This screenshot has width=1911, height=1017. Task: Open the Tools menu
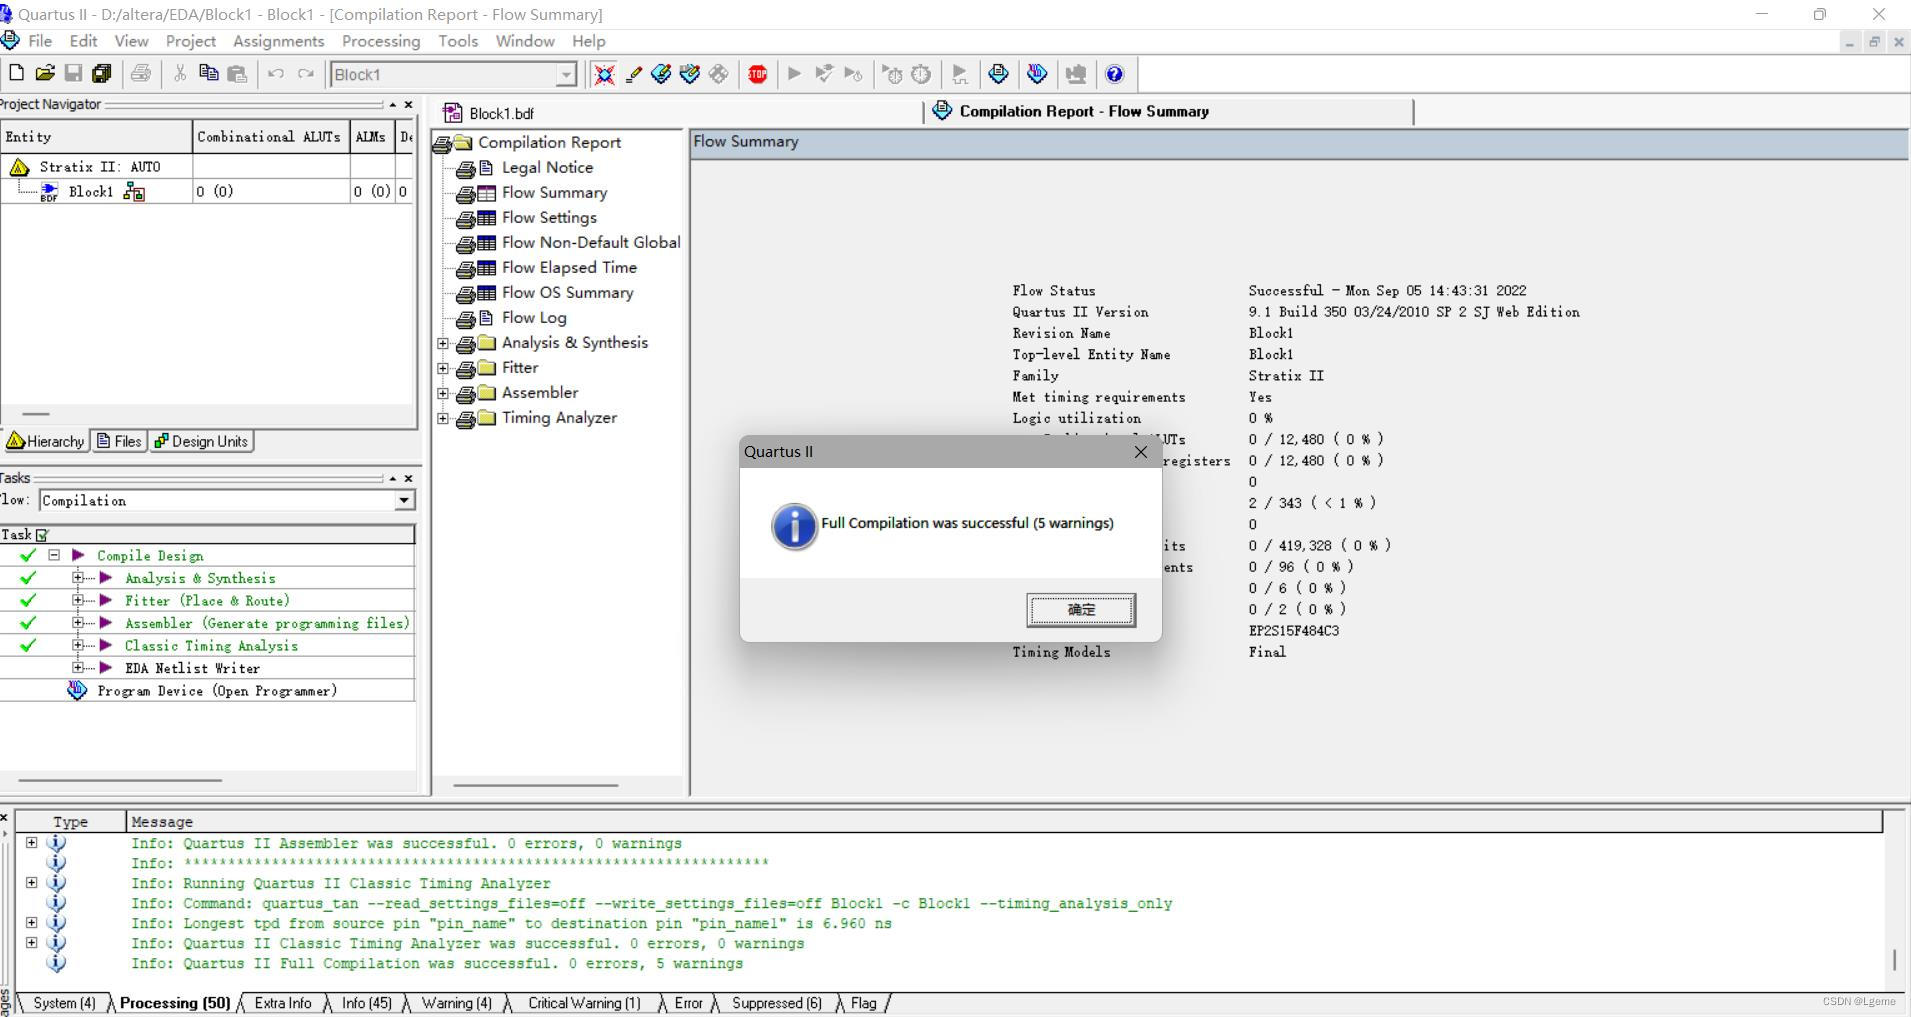(x=458, y=41)
